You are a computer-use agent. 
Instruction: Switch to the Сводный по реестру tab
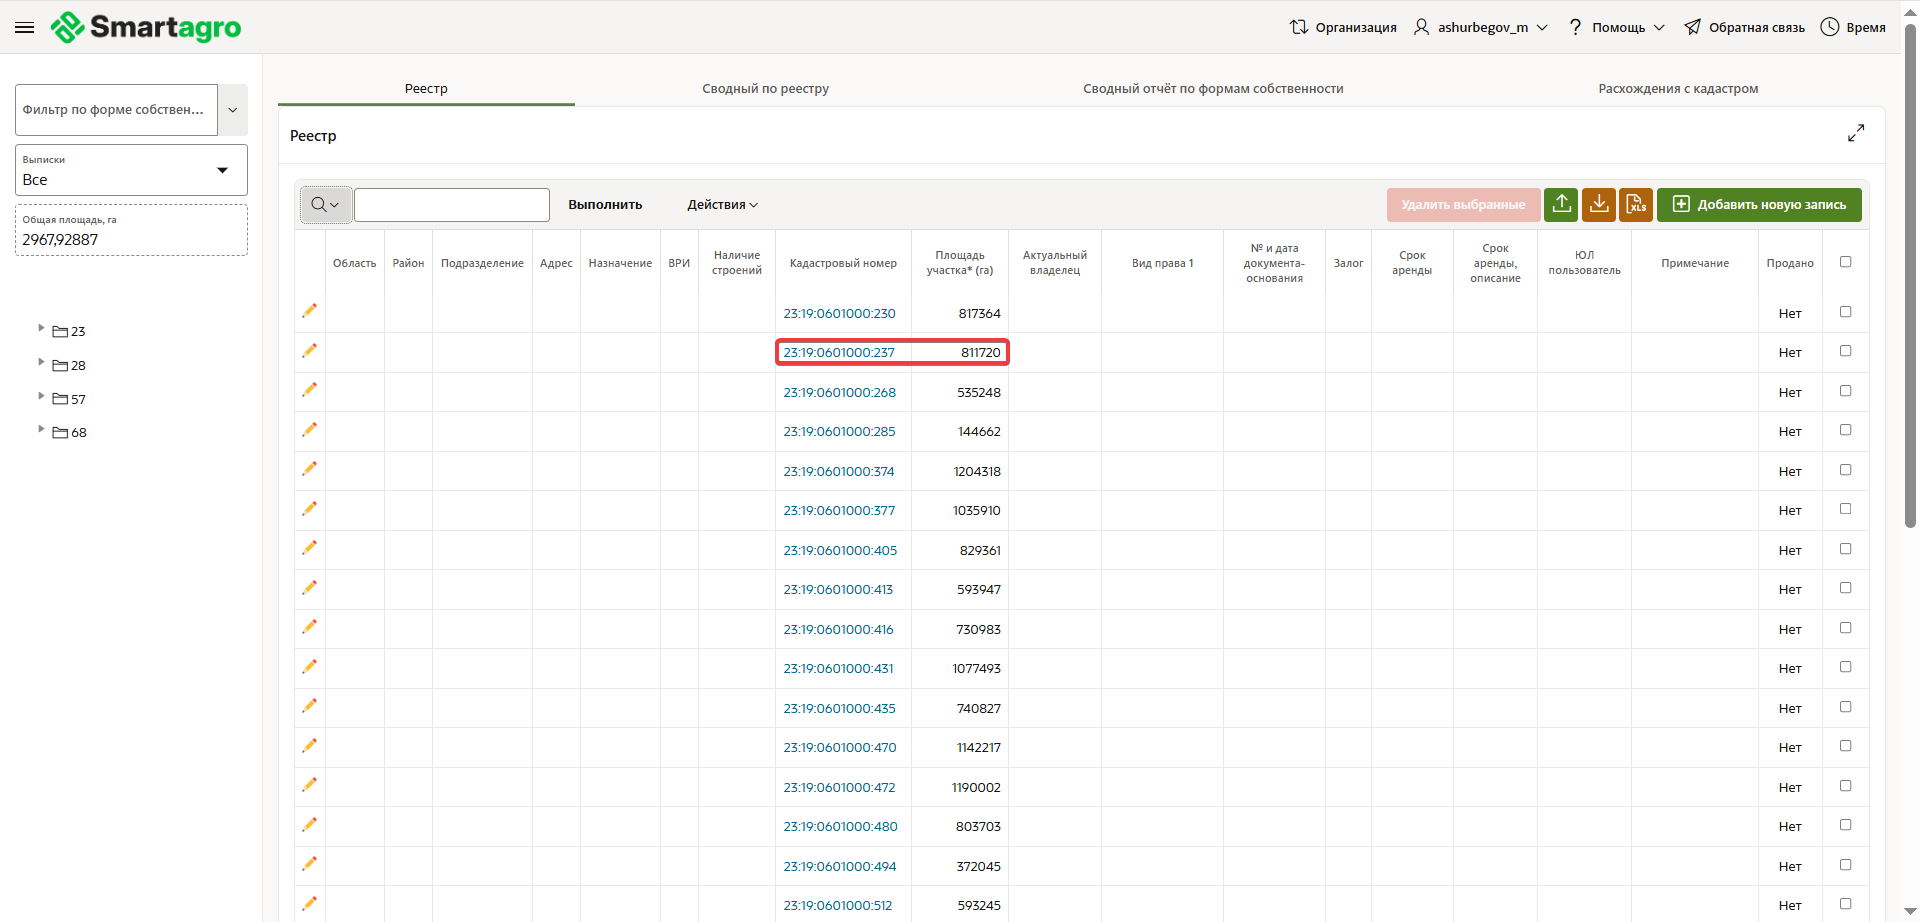[765, 89]
